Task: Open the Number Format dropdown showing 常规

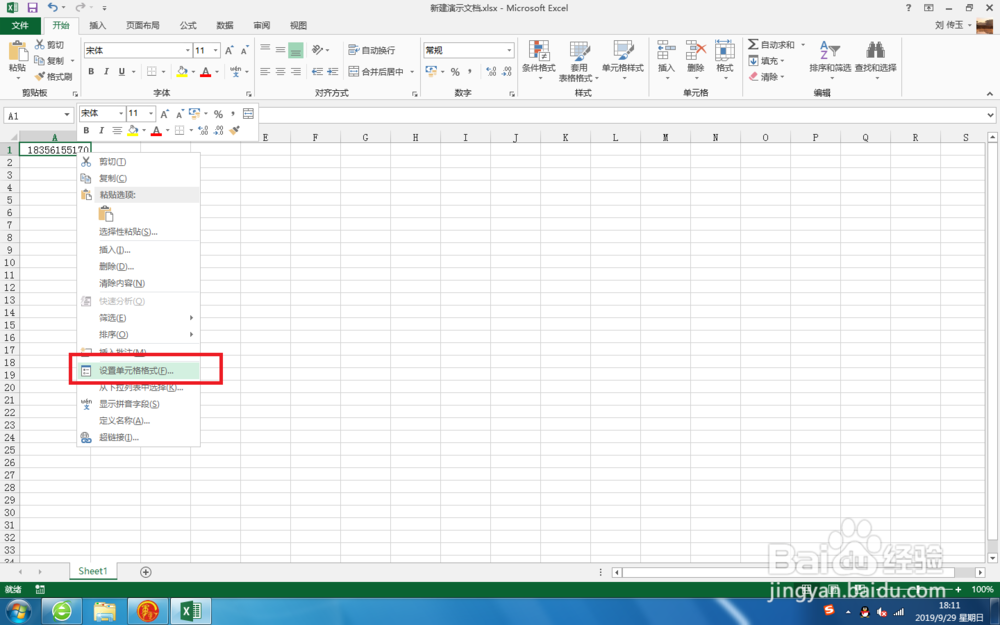Action: 468,49
